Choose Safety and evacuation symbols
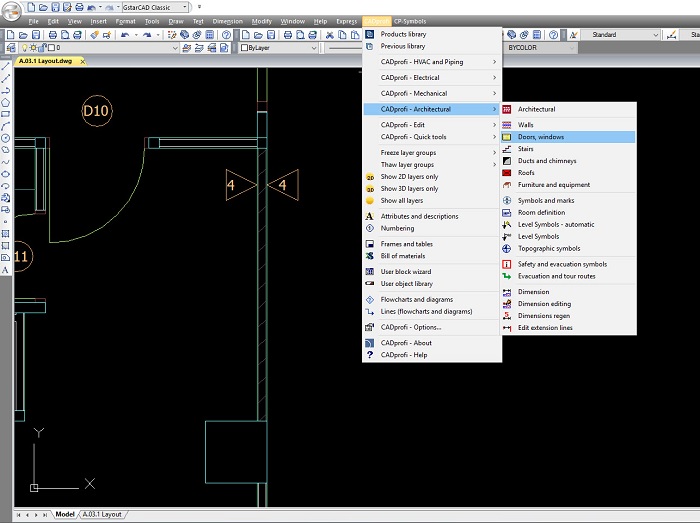The height and width of the screenshot is (523, 700). point(568,264)
